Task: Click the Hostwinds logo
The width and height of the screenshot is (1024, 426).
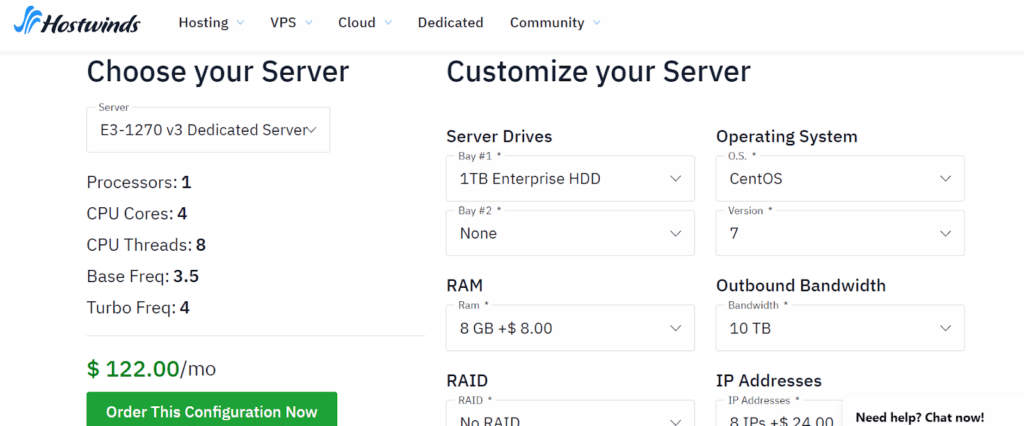Action: coord(76,21)
